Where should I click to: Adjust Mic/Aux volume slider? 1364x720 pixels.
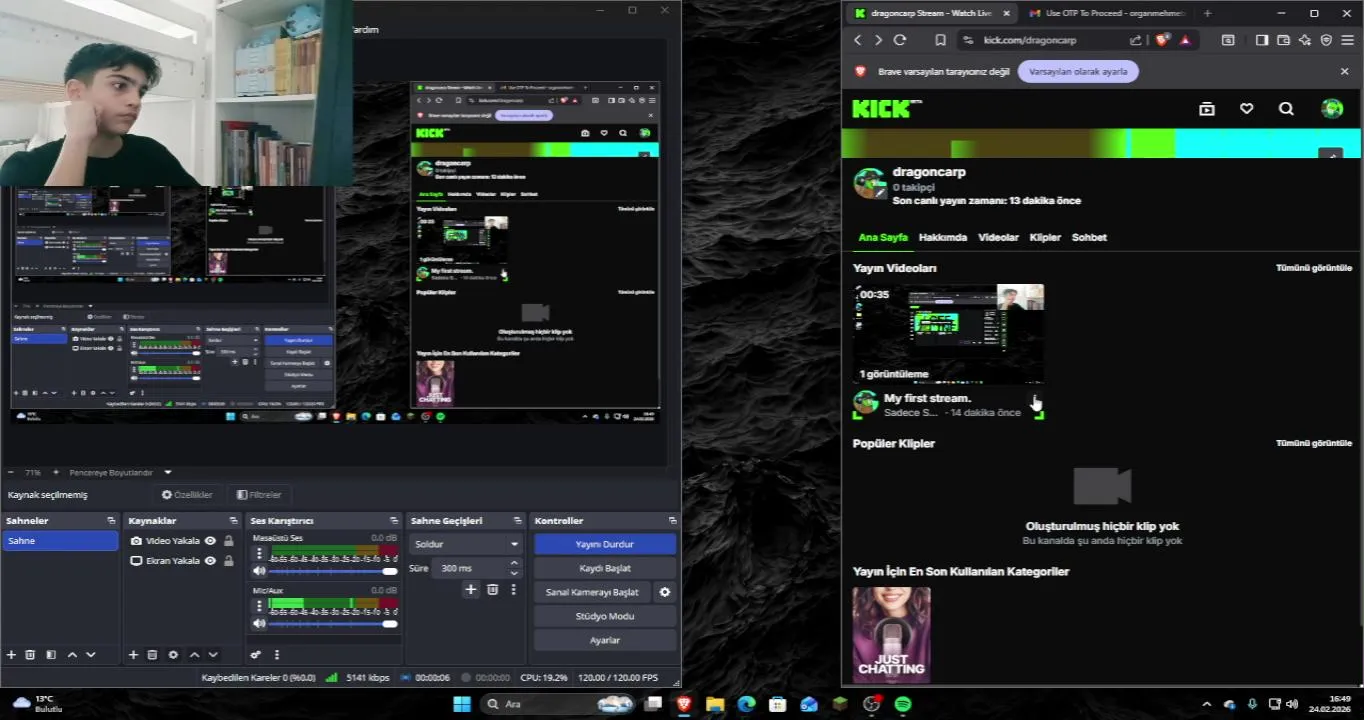333,623
